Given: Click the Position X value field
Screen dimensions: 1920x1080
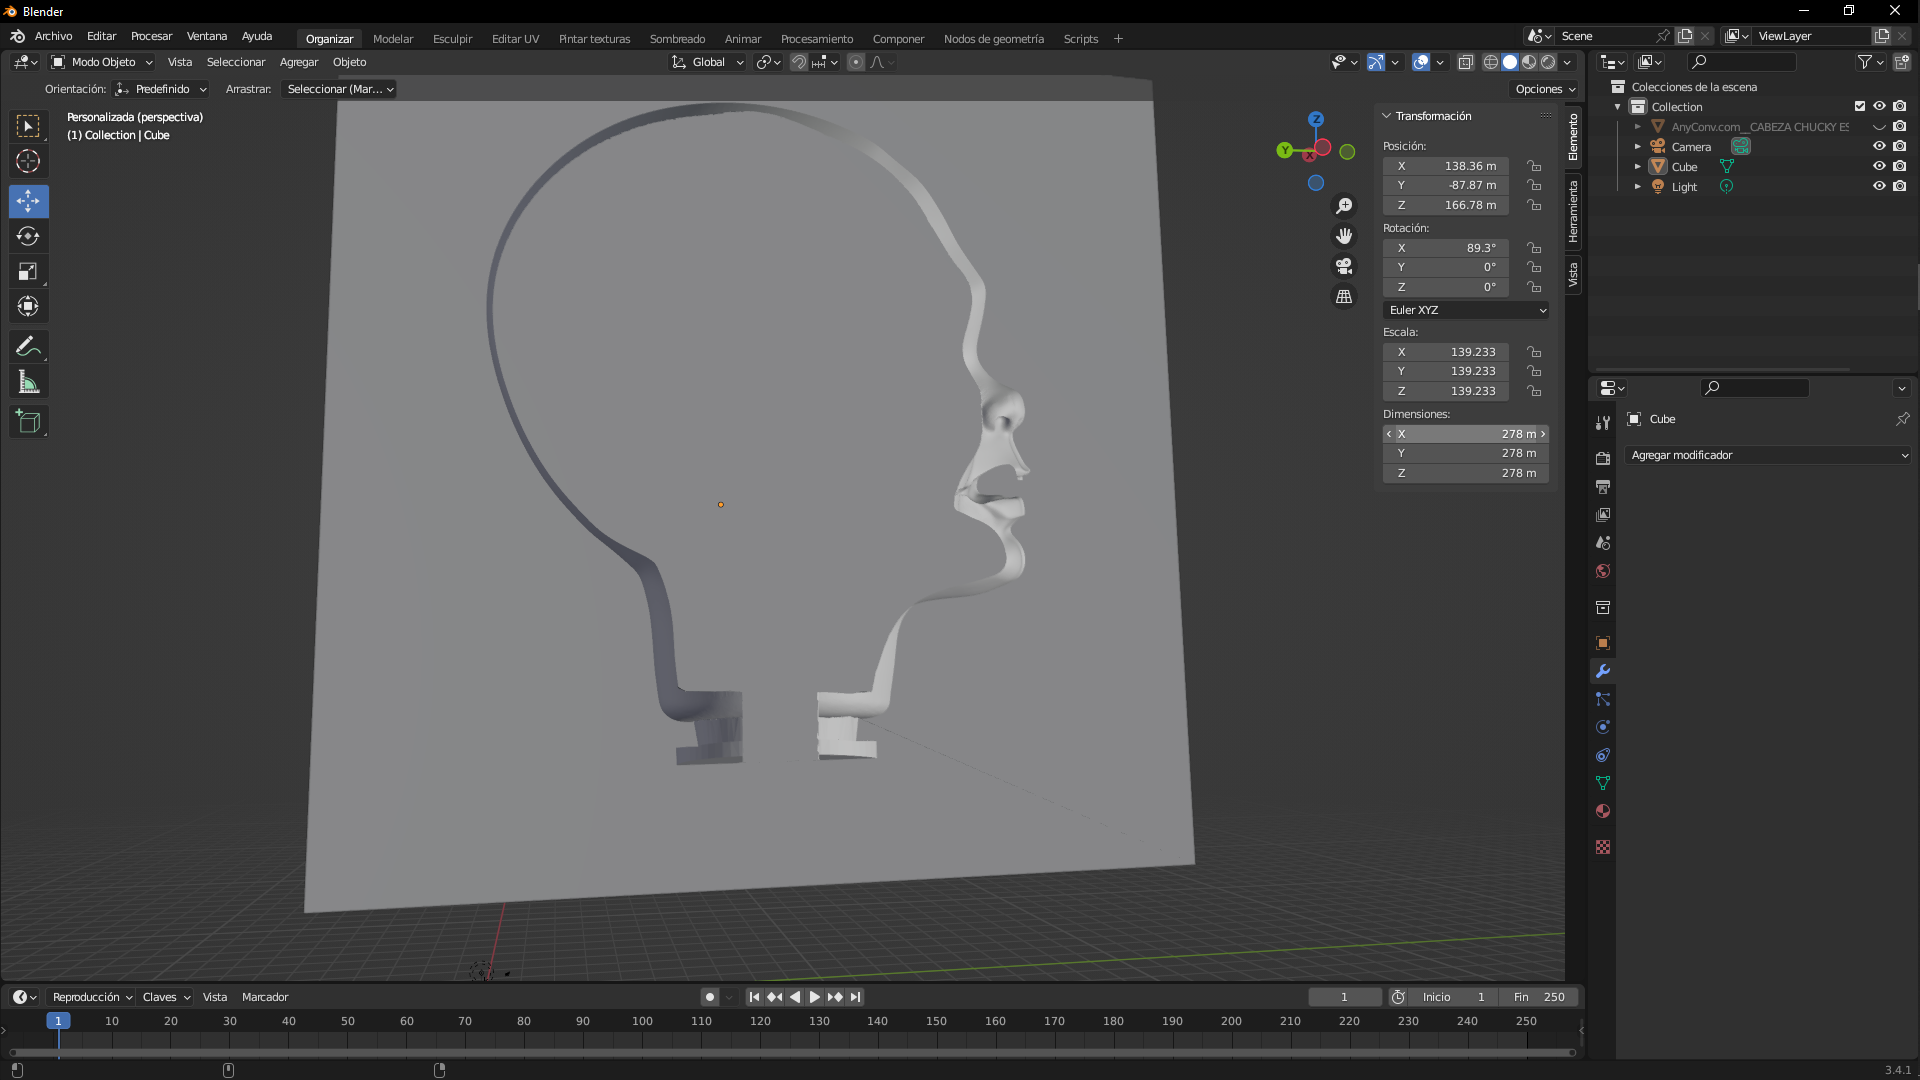Looking at the screenshot, I should point(1446,166).
